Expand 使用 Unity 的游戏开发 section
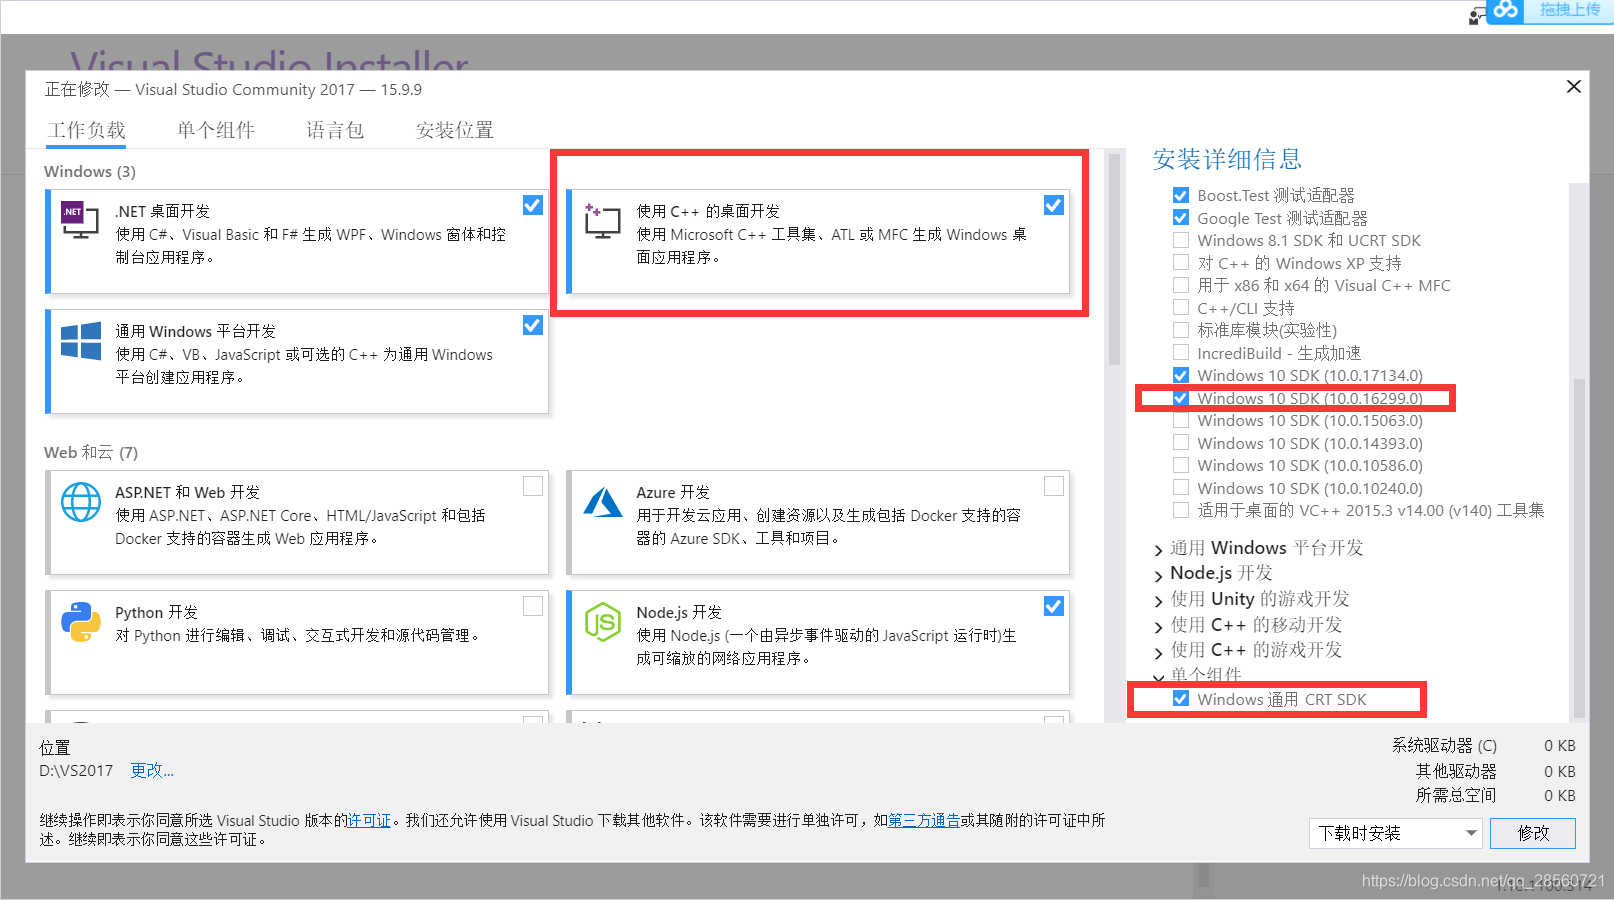 (1159, 600)
